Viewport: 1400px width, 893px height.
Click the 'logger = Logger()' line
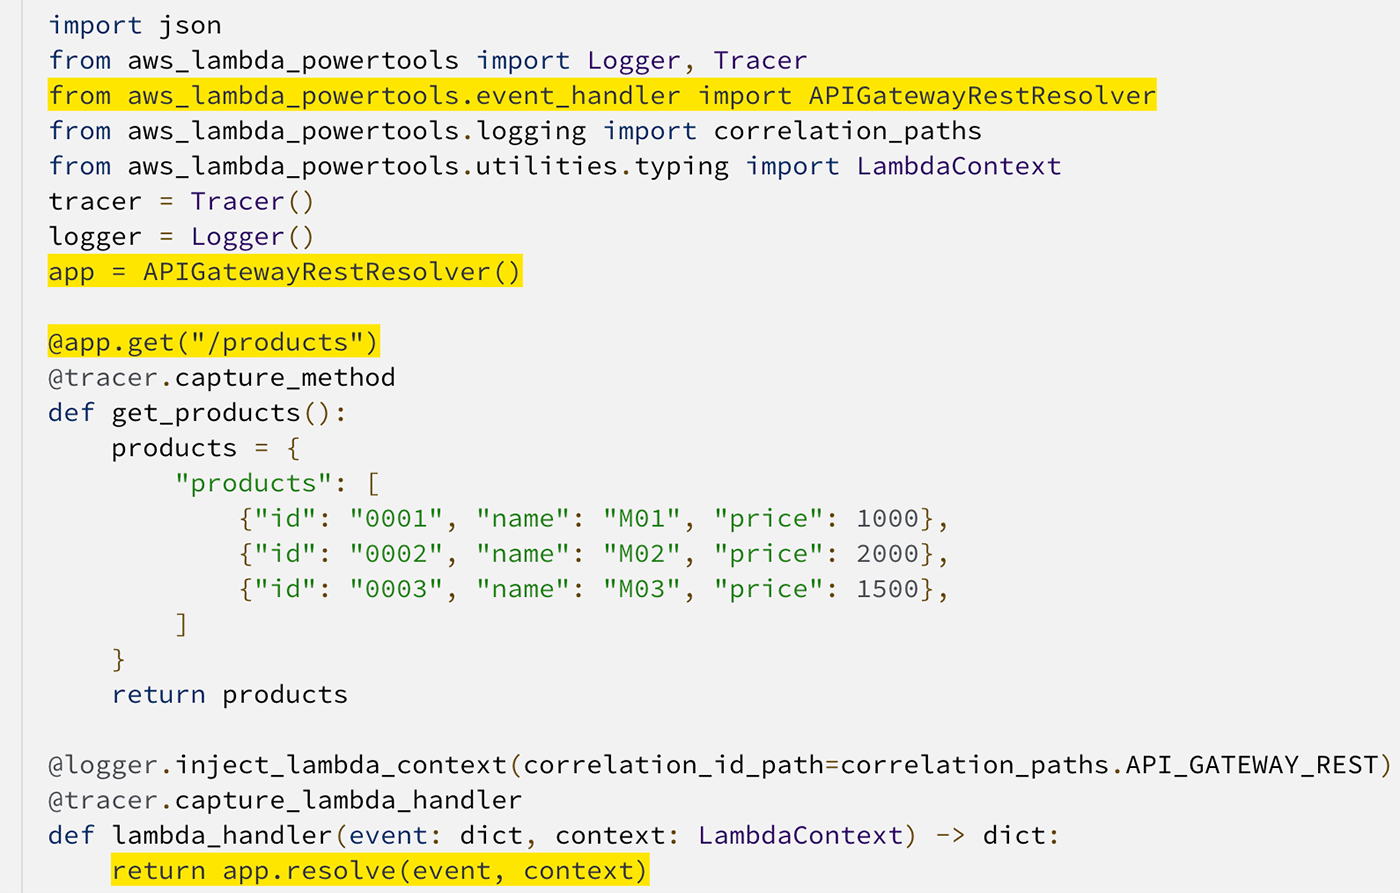182,236
